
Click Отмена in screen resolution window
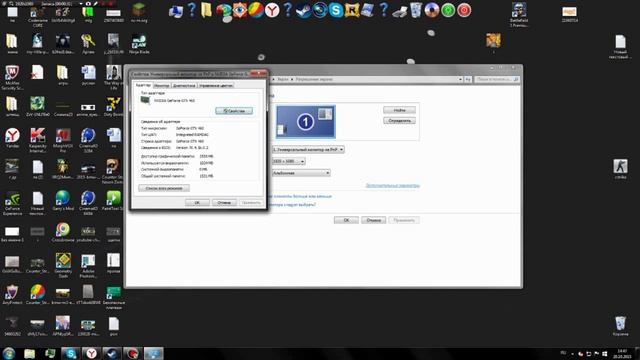[x=373, y=220]
